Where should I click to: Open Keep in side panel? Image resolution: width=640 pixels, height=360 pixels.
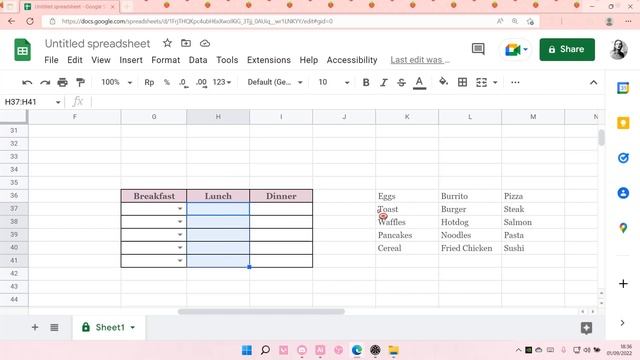coord(623,123)
